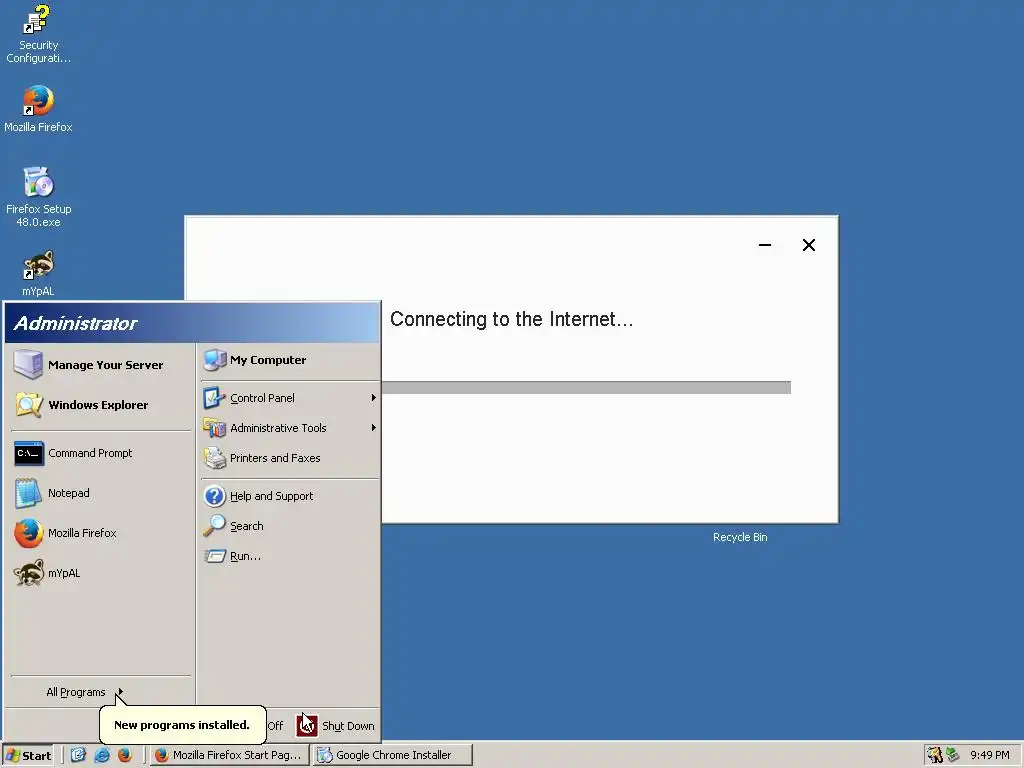Viewport: 1024px width, 768px height.
Task: Expand All Programs list
Action: pos(84,692)
